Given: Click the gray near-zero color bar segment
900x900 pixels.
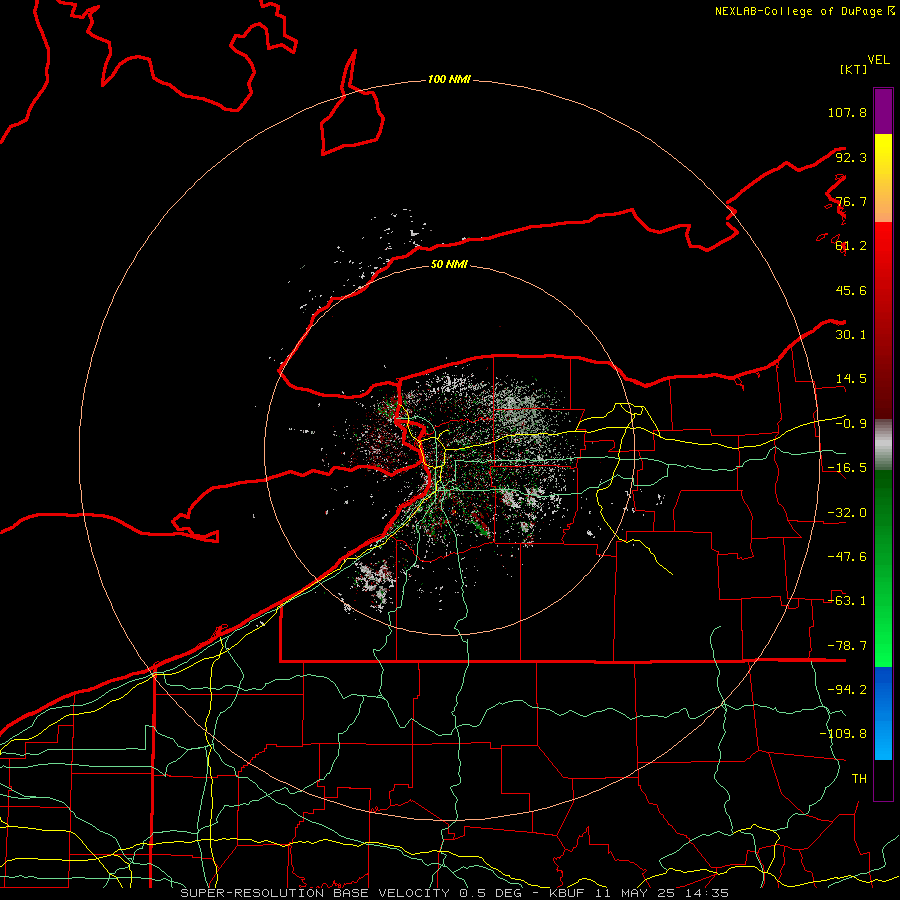Looking at the screenshot, I should click(x=883, y=445).
